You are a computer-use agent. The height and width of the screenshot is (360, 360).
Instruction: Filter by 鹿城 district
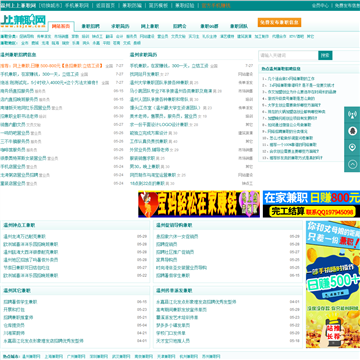pos(35,43)
